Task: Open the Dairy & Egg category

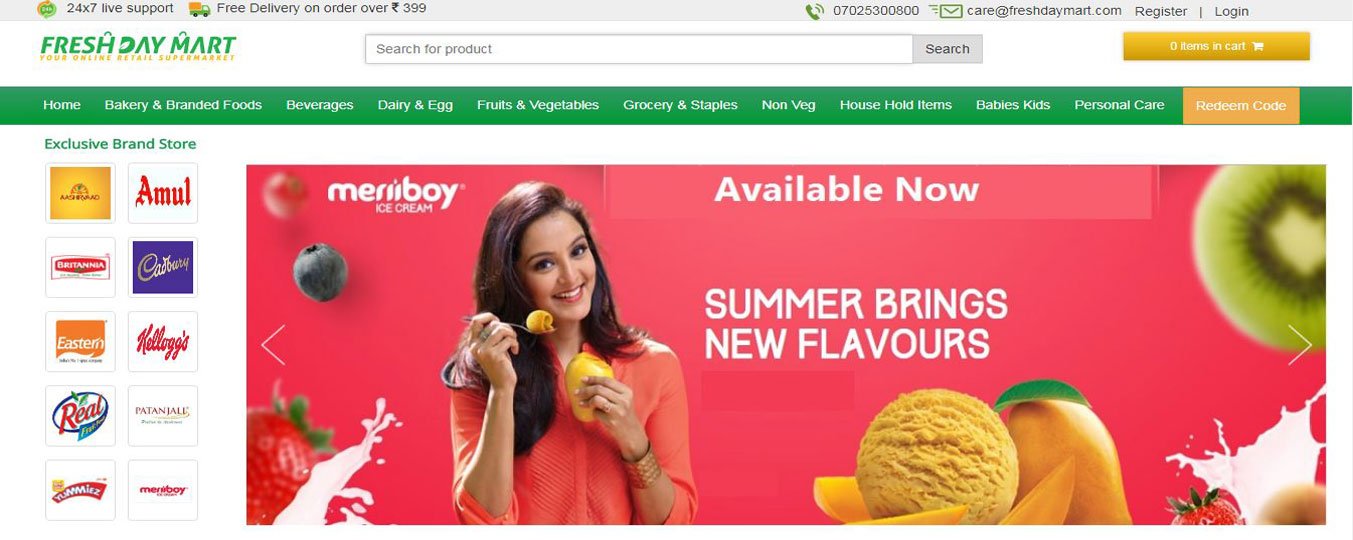Action: point(415,105)
